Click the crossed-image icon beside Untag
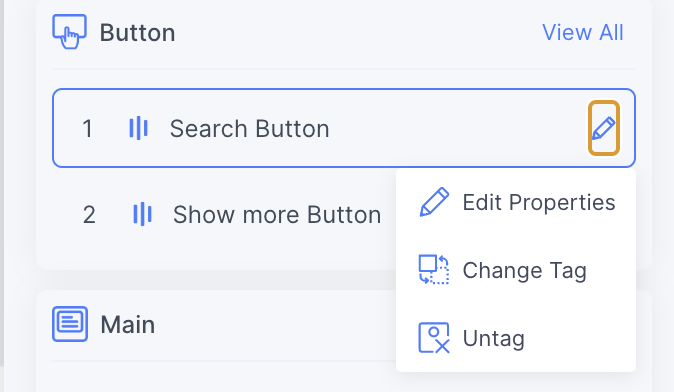The height and width of the screenshot is (392, 674). click(434, 338)
